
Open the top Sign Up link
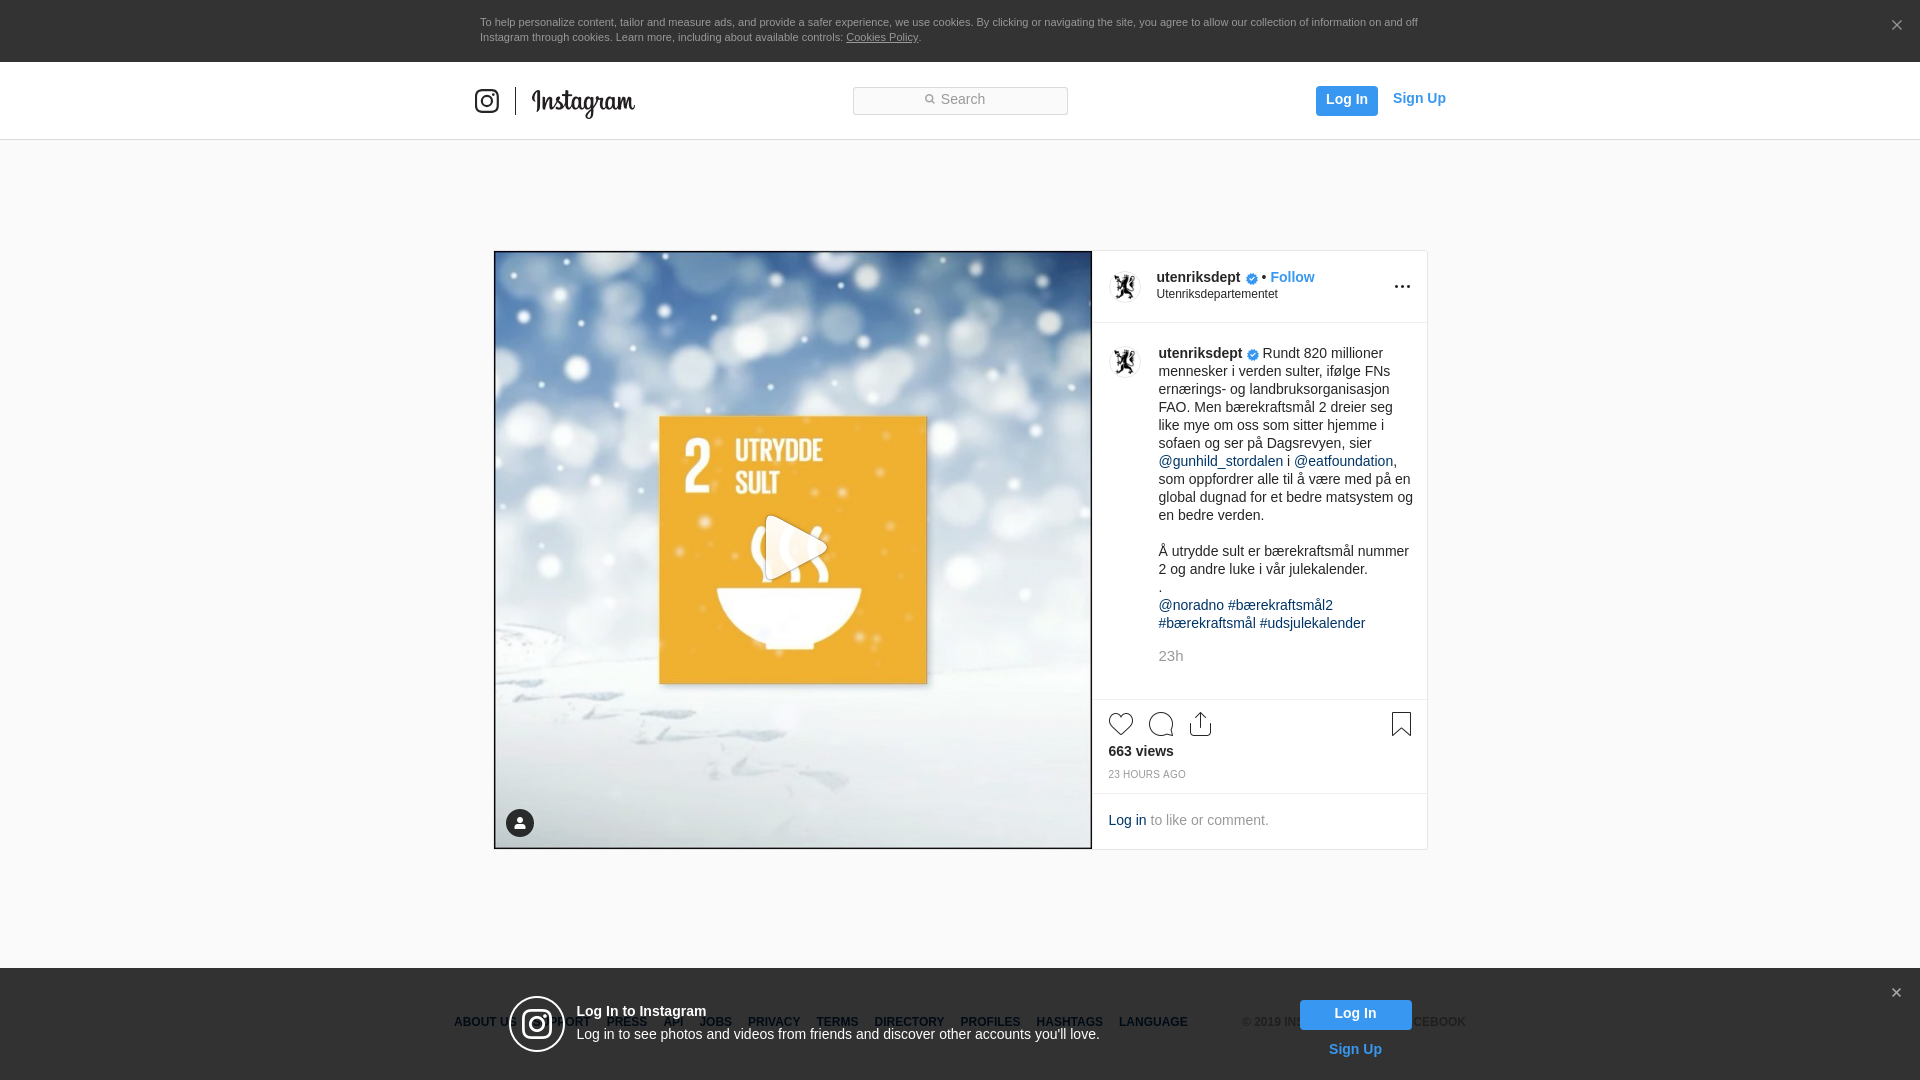click(1418, 98)
